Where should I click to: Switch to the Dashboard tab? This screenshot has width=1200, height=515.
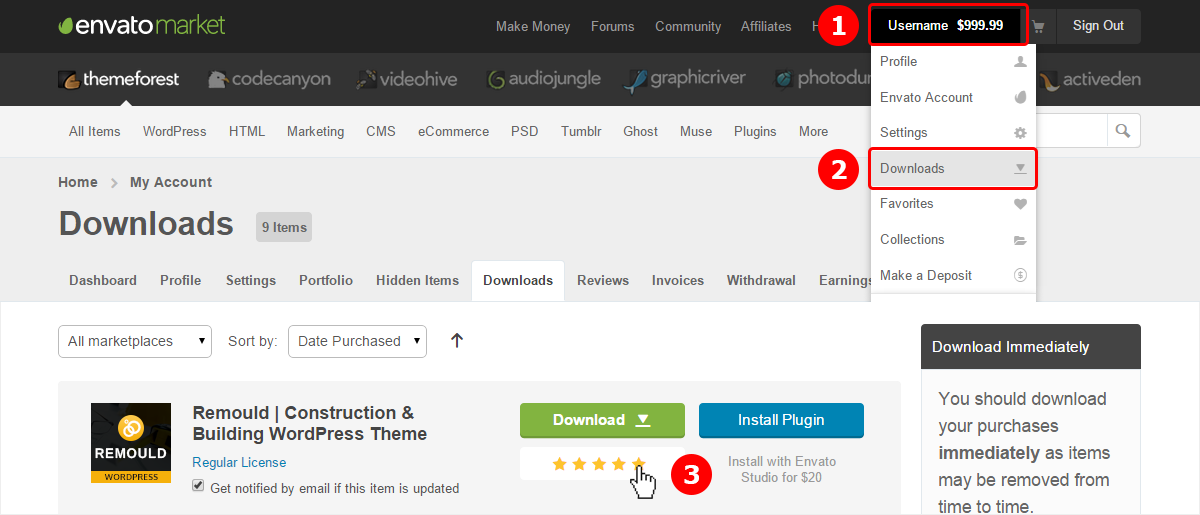tap(103, 281)
